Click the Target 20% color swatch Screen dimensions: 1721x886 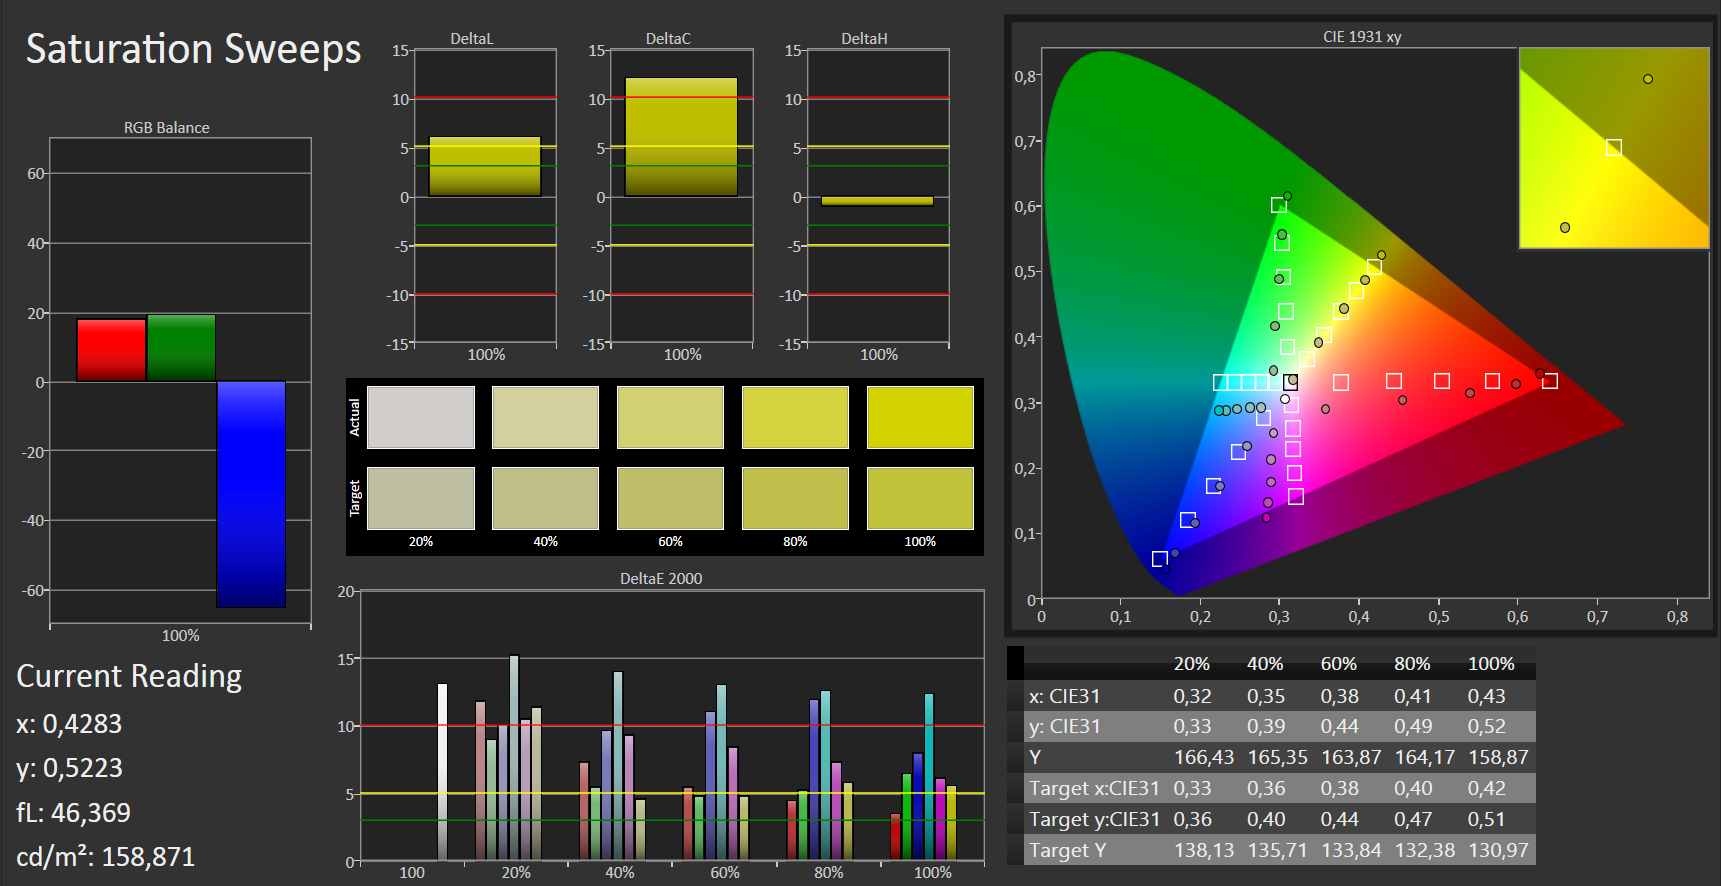[421, 498]
